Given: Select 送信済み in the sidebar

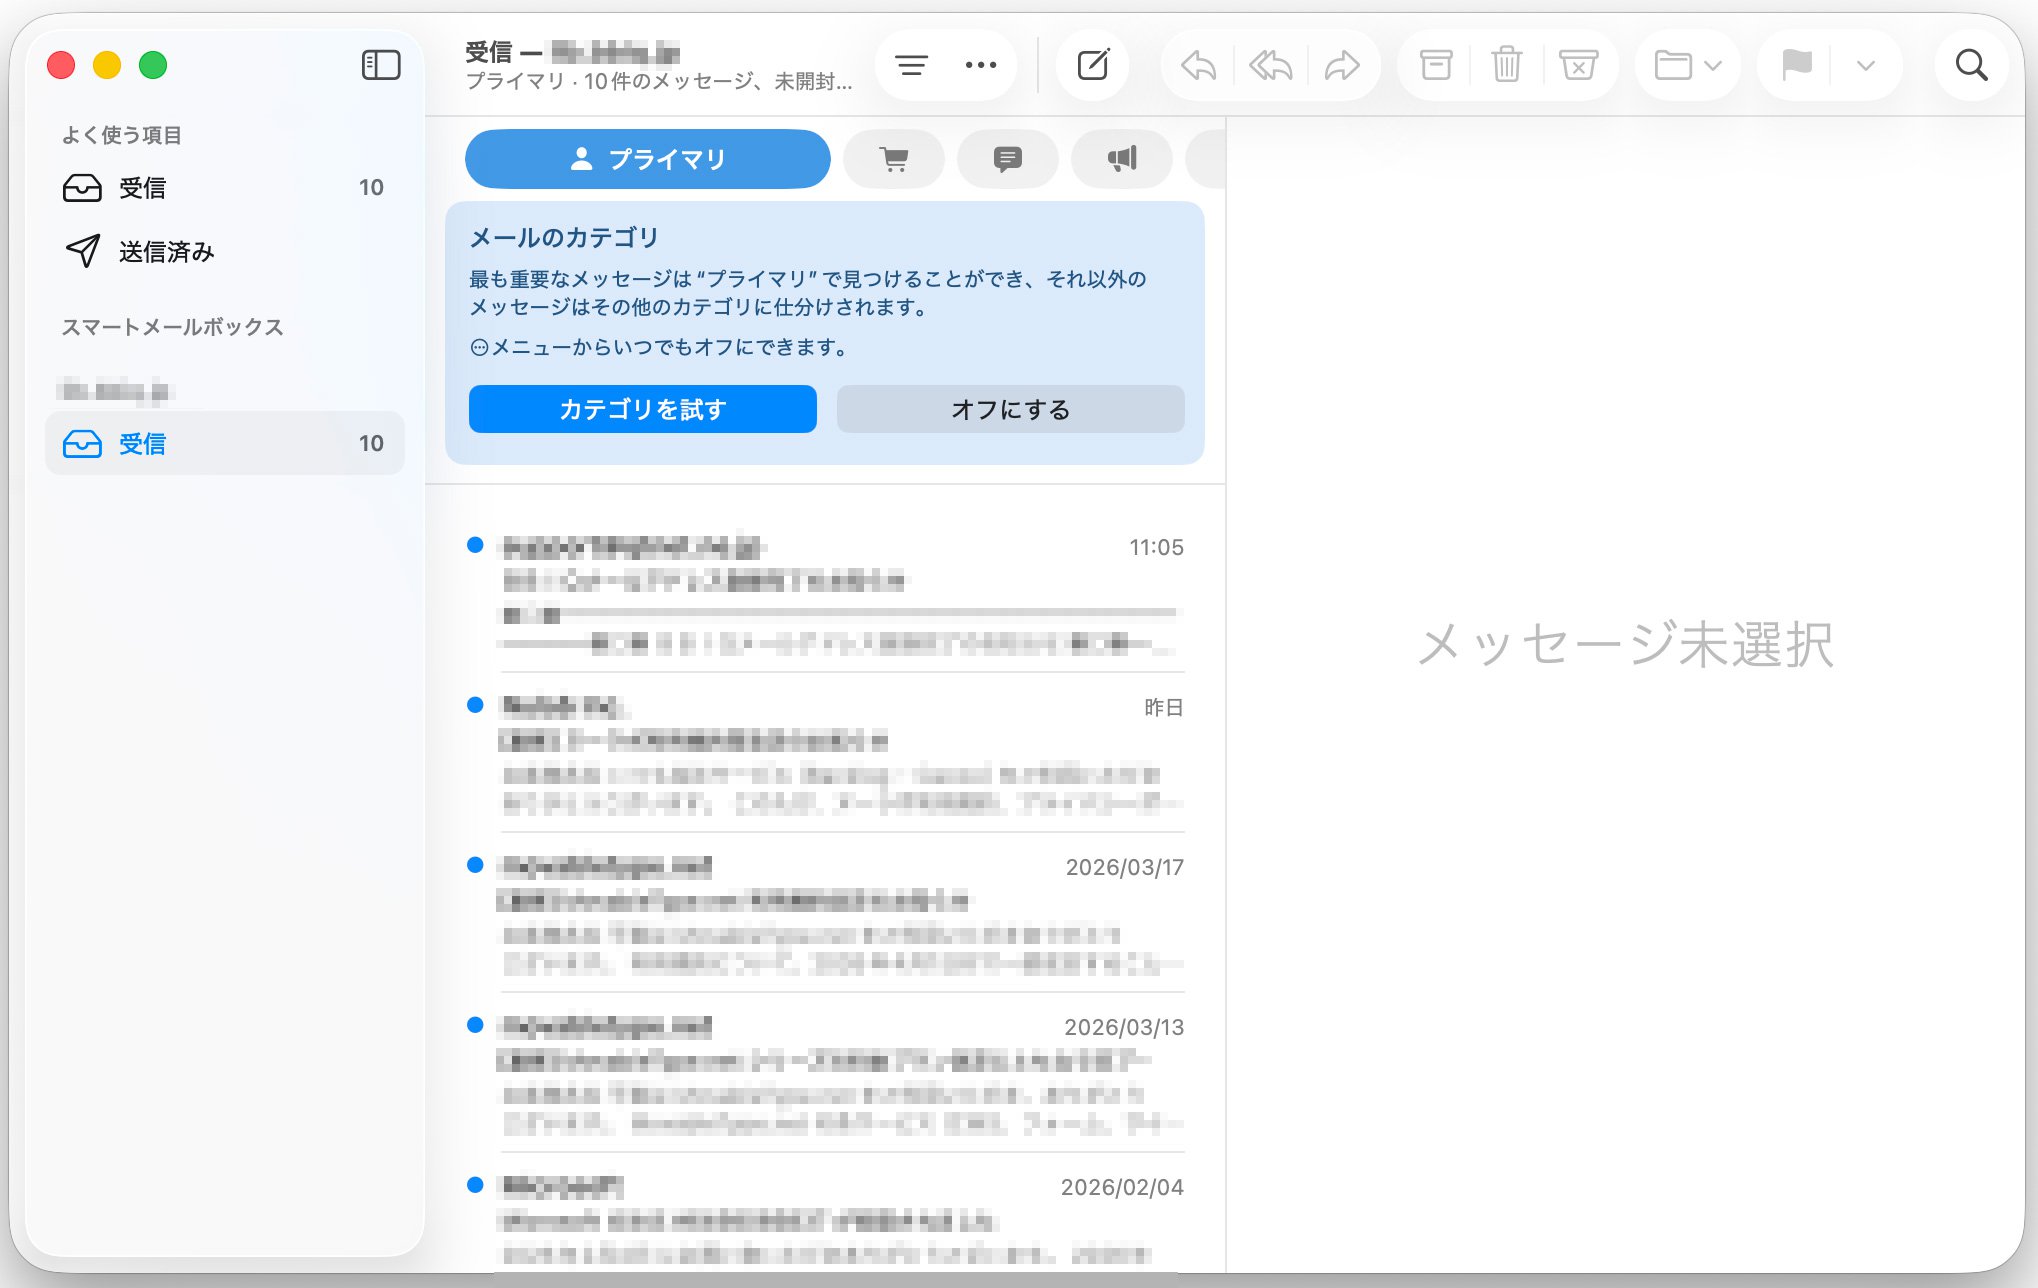Looking at the screenshot, I should 166,252.
